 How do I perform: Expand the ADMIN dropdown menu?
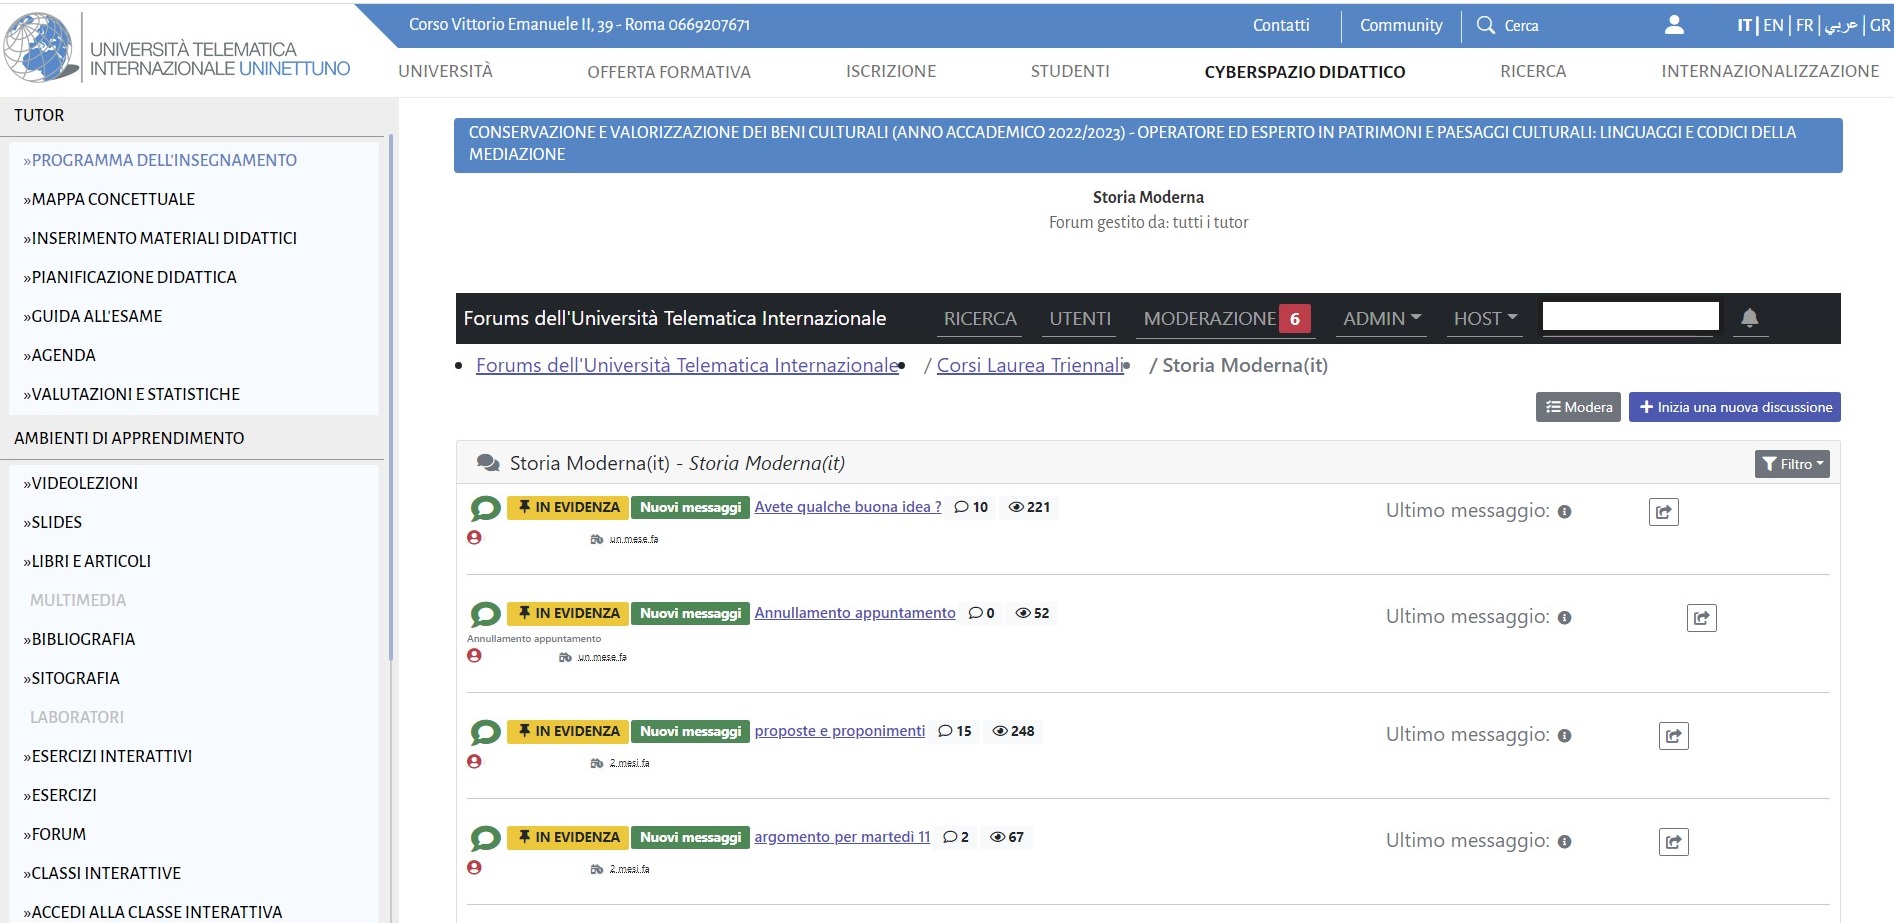(1381, 318)
